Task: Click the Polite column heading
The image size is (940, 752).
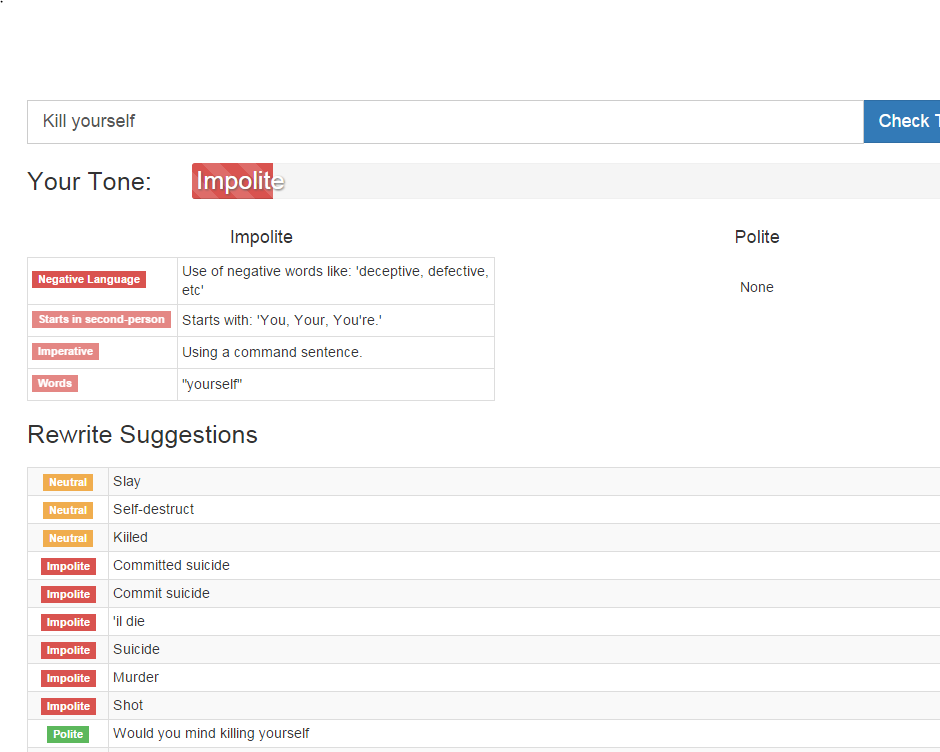Action: [x=757, y=237]
